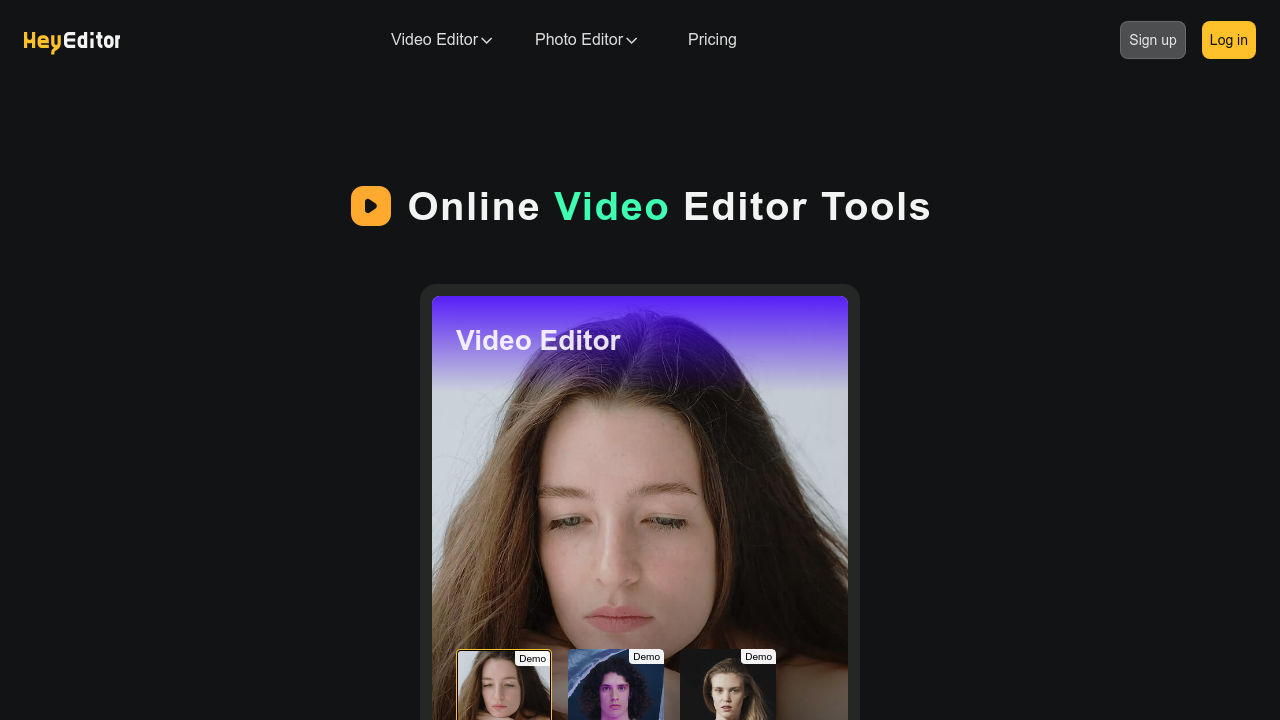Expand the Photo Editor dropdown chevron
Screen dimensions: 1280x720
[x=631, y=40]
